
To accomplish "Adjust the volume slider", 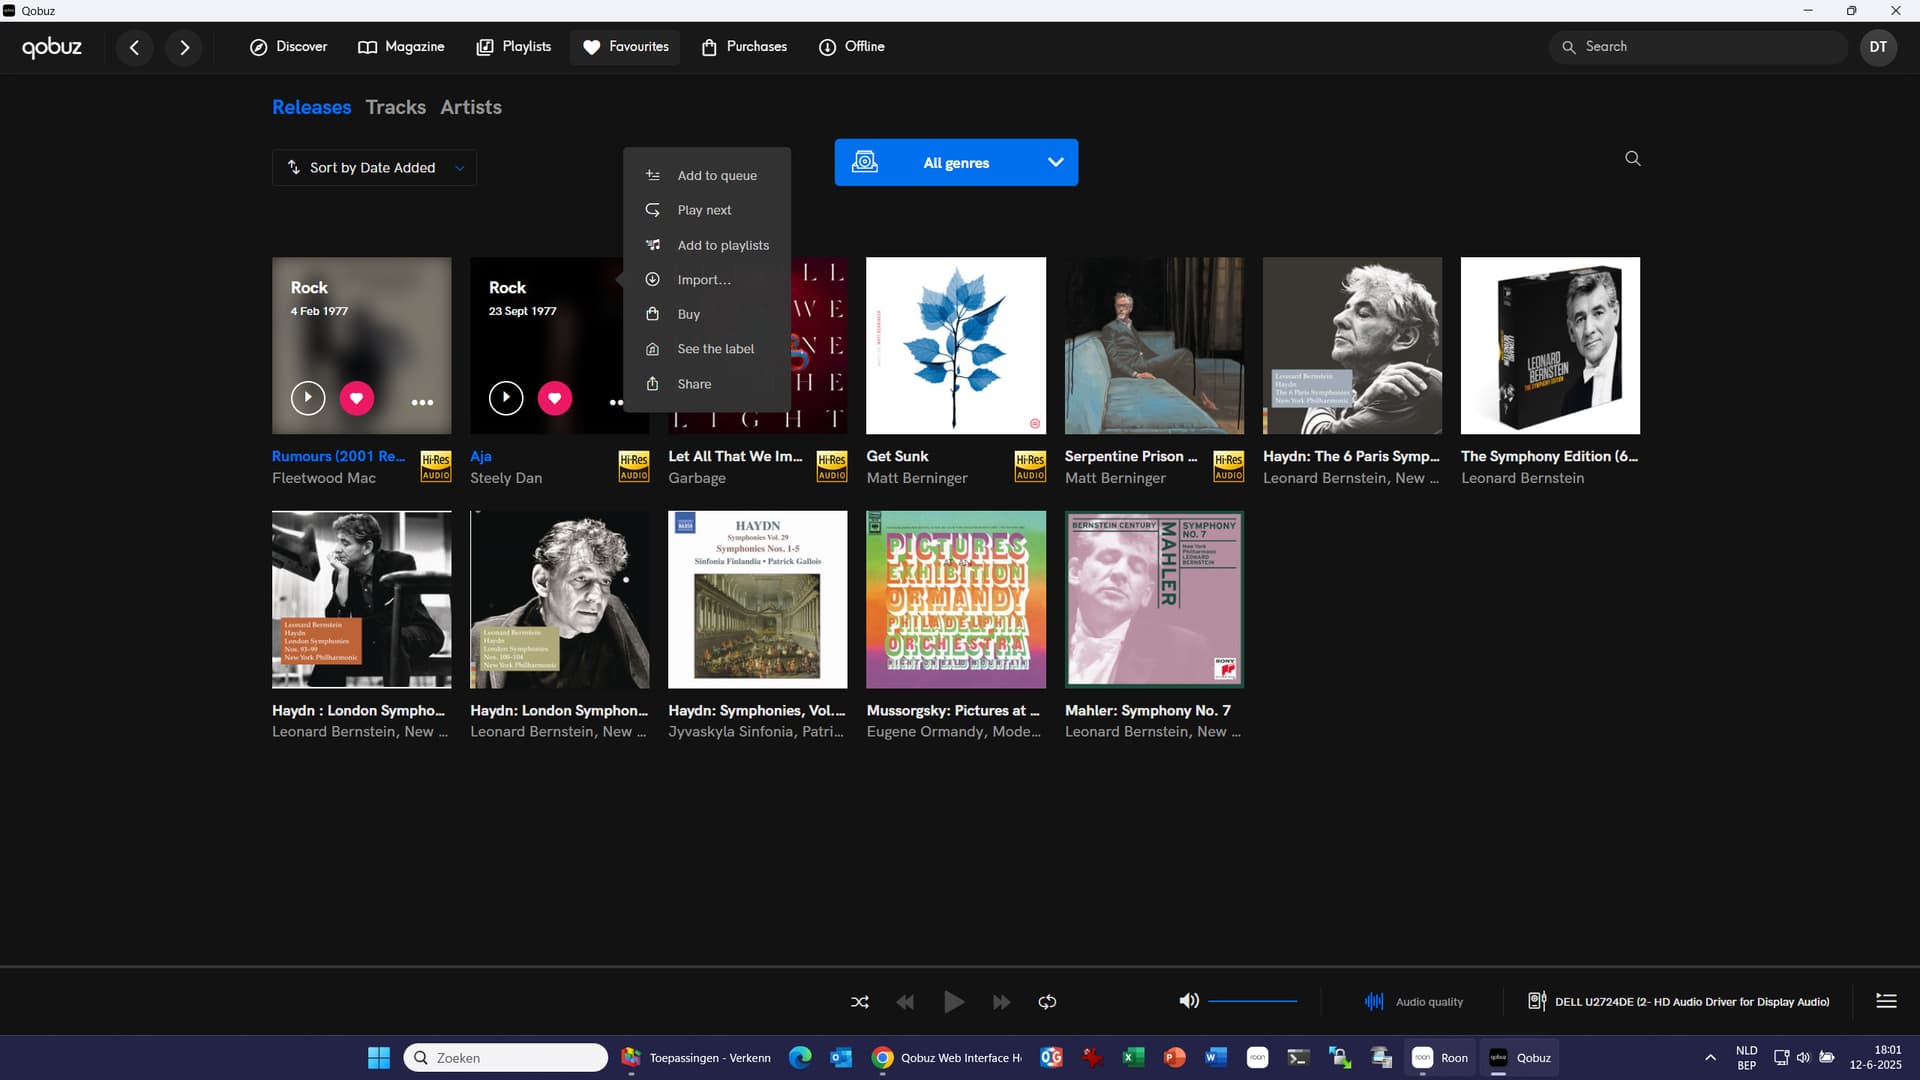I will (1252, 1001).
